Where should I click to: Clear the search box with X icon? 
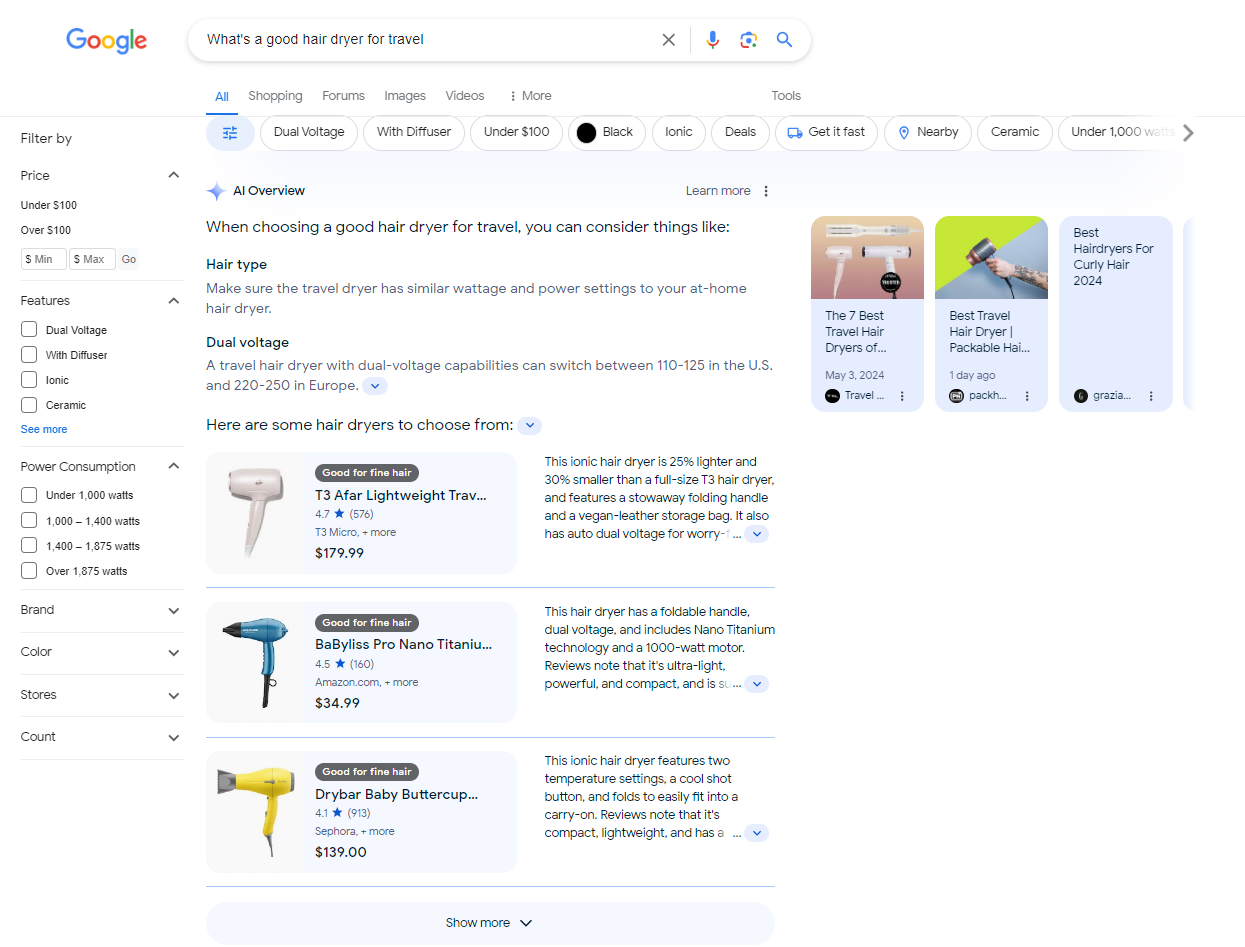point(669,40)
